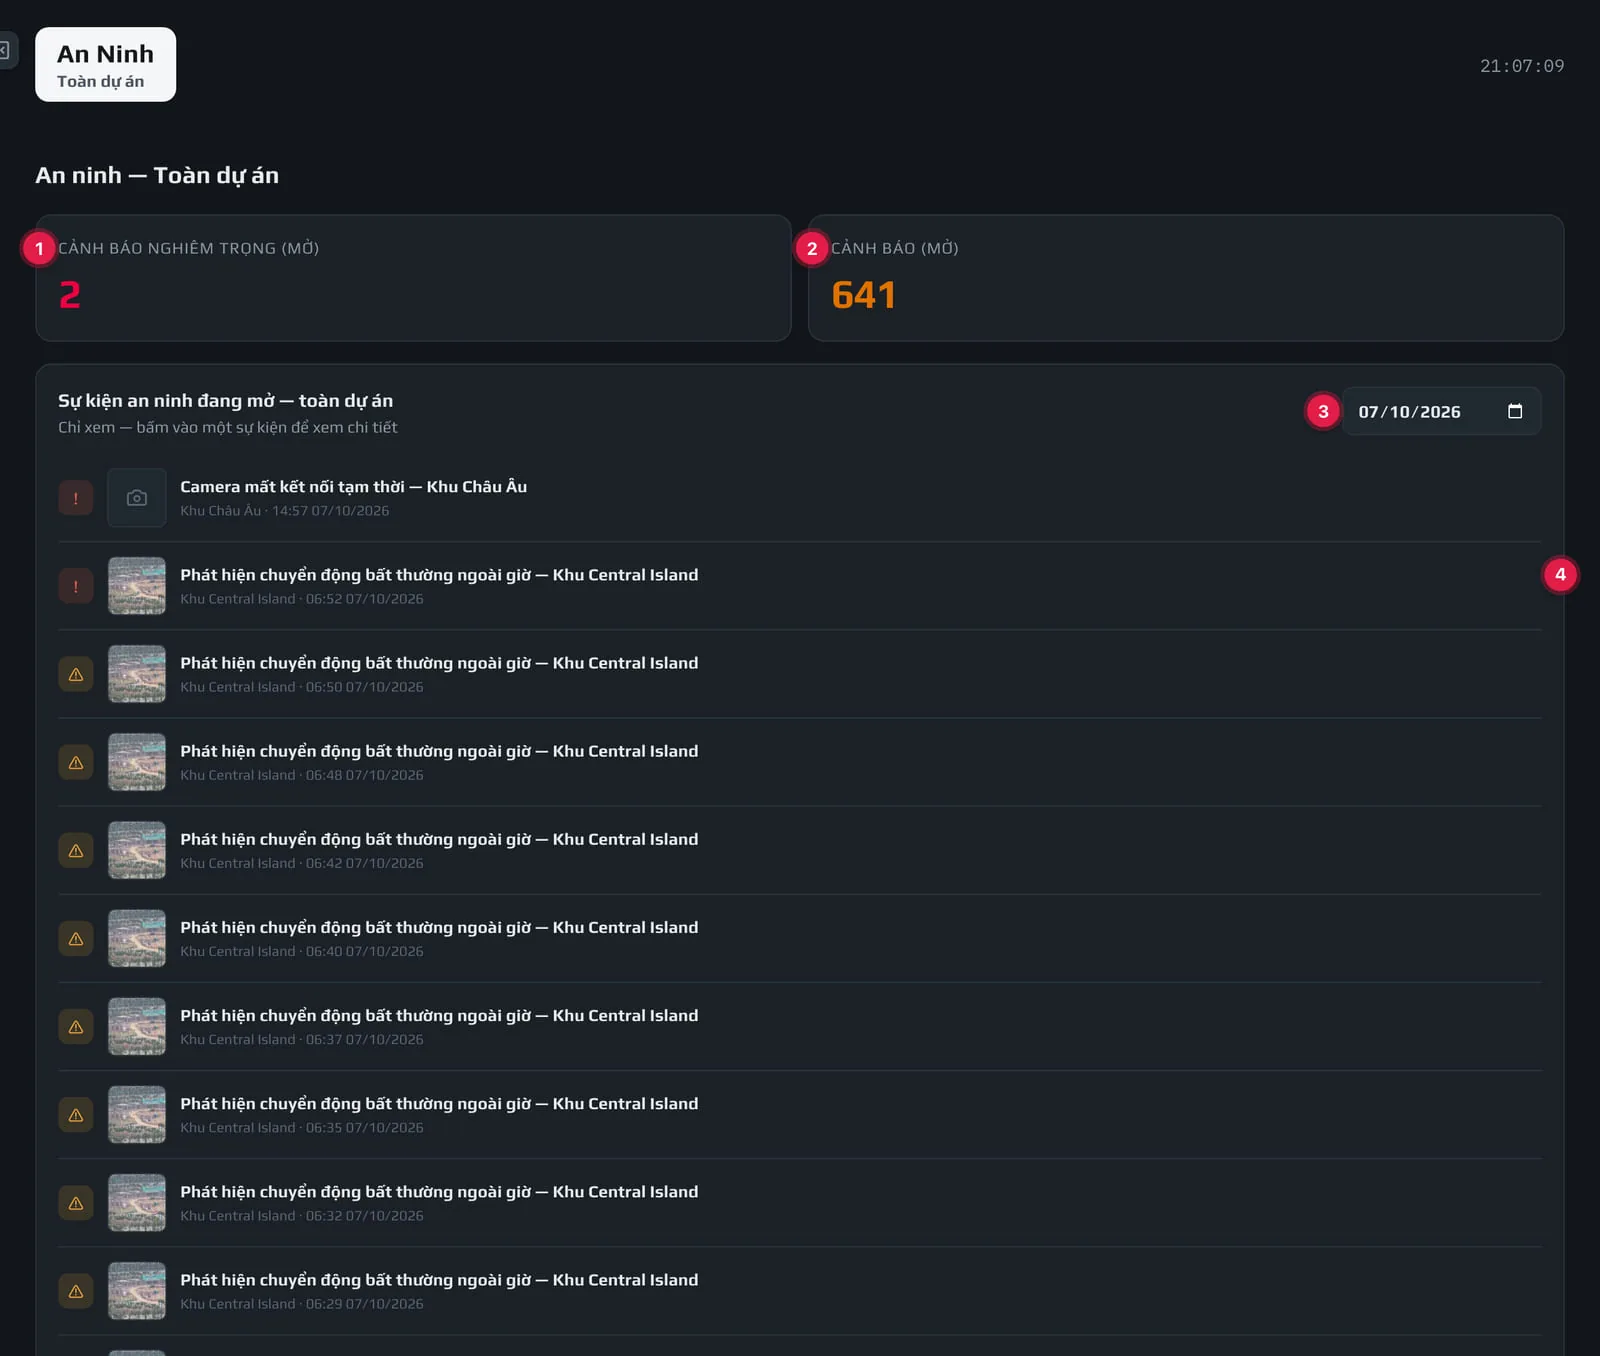Click text "Khu Central Island · 06:48 07/10/2026"

click(x=302, y=775)
